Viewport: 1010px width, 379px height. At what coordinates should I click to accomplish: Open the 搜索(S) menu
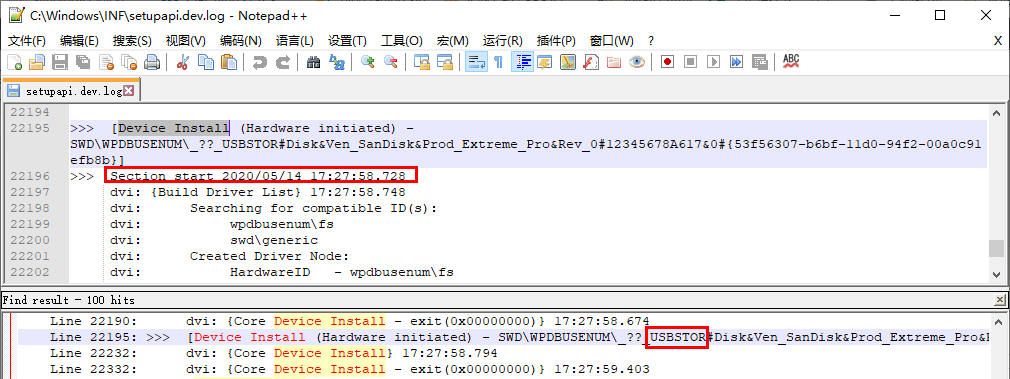pyautogui.click(x=132, y=41)
